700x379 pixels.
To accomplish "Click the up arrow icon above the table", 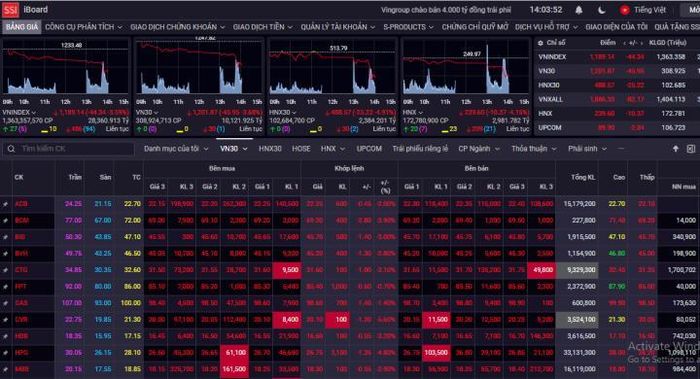I will pyautogui.click(x=675, y=149).
